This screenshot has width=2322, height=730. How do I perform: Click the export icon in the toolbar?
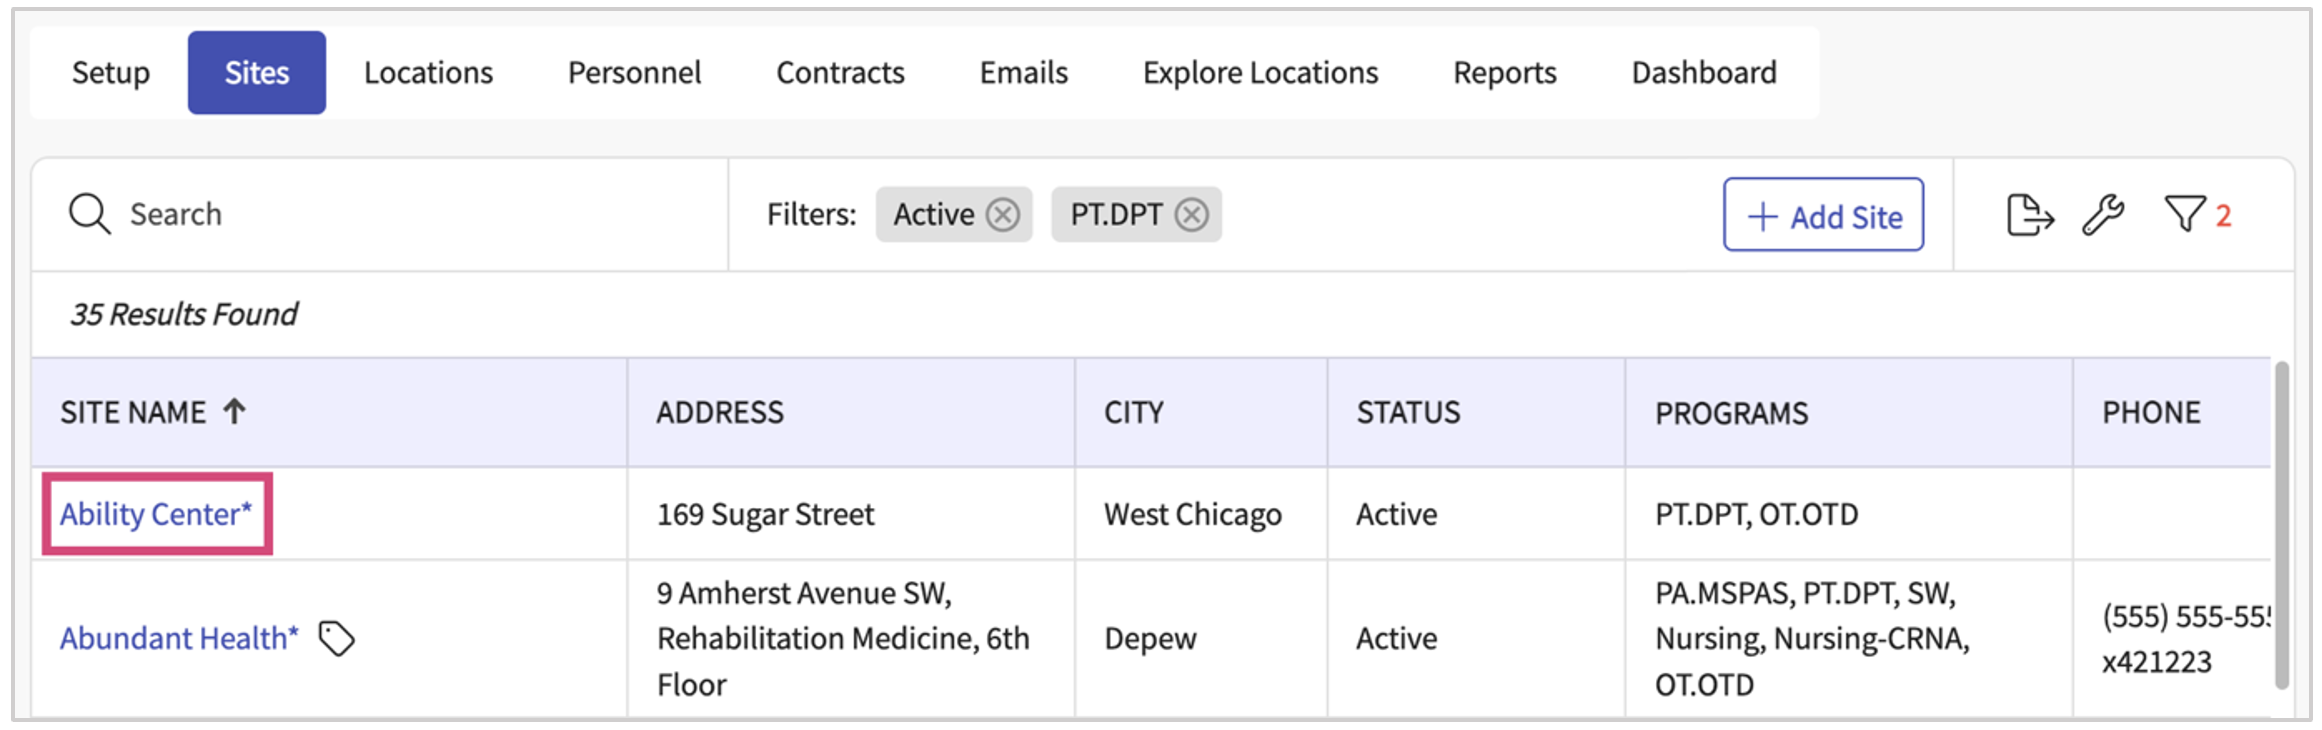click(x=2029, y=215)
